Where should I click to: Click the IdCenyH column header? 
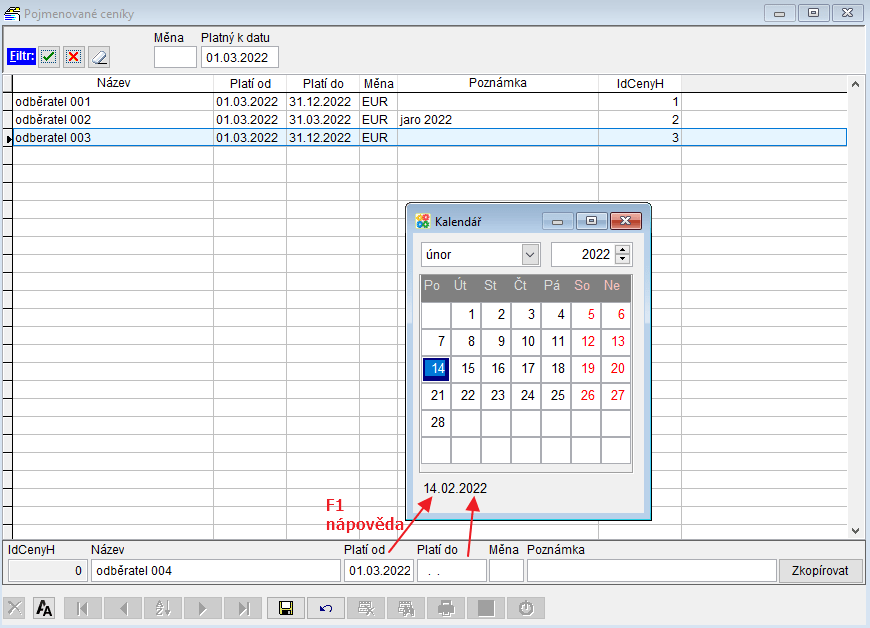pyautogui.click(x=640, y=83)
